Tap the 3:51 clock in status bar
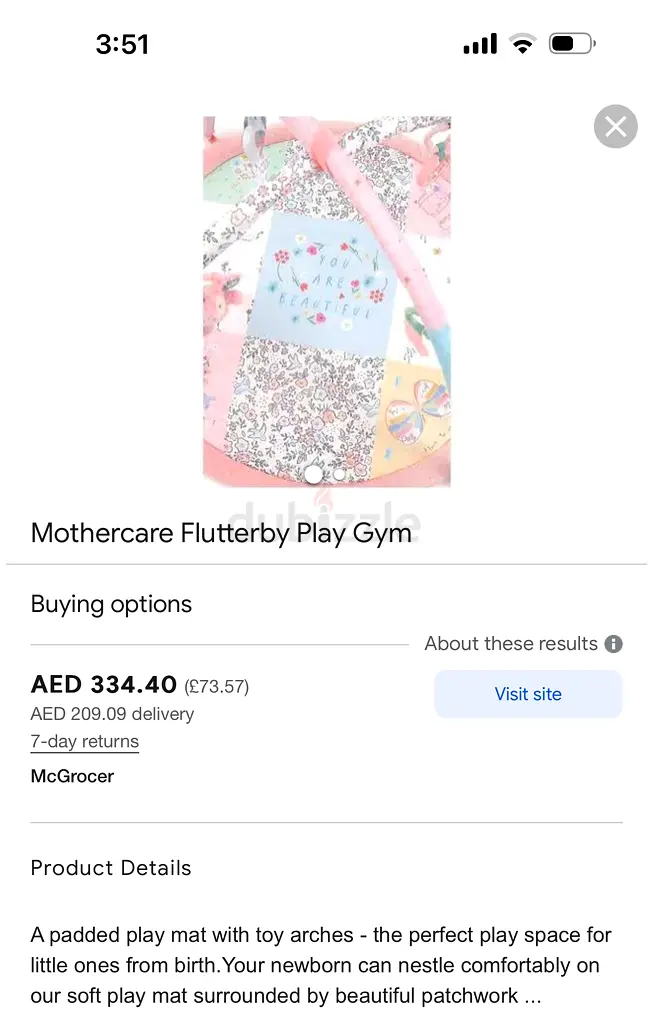 (x=122, y=44)
